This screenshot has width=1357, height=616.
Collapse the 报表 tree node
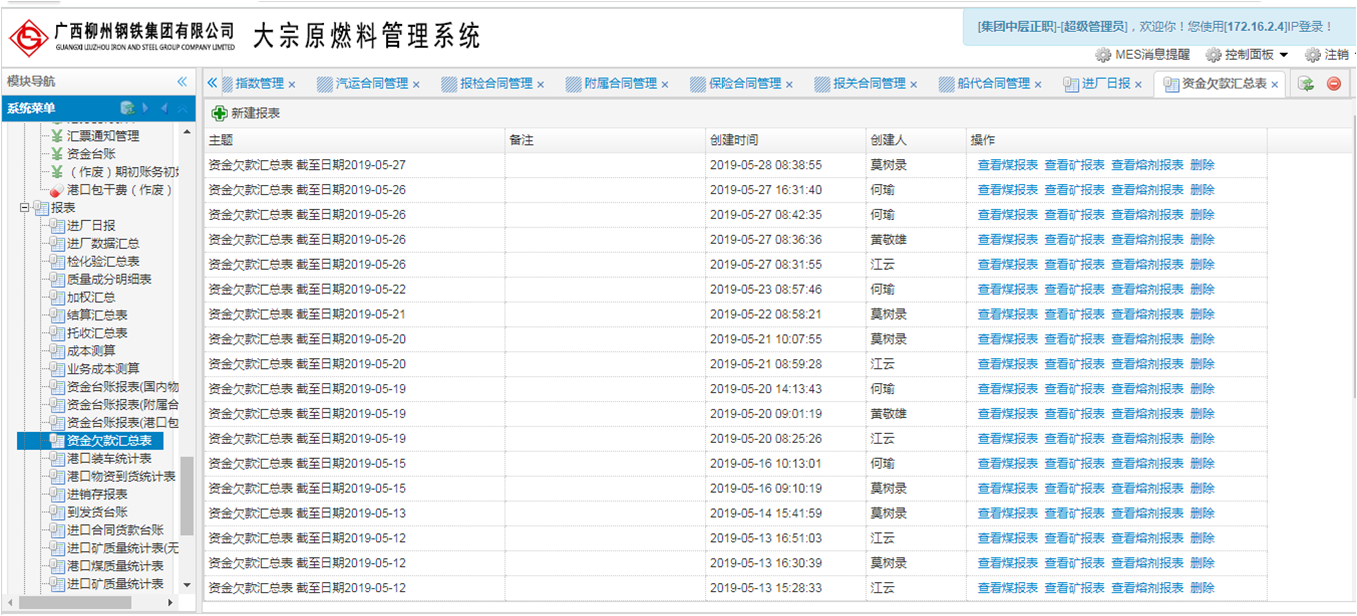[25, 208]
